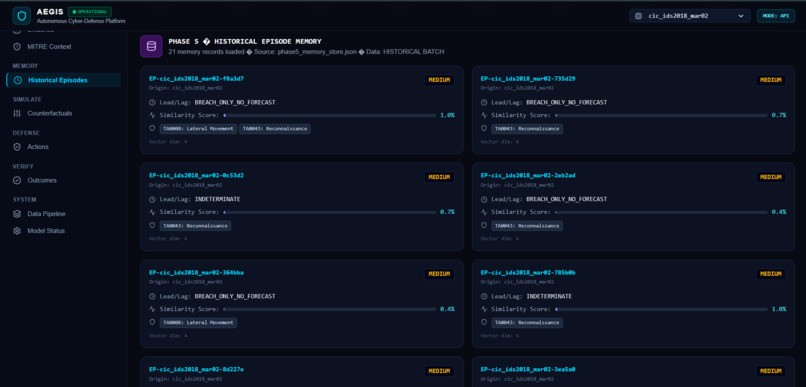This screenshot has height=387, width=806.
Task: Click the shield tag icon in episode 735d29 card
Action: coord(484,128)
